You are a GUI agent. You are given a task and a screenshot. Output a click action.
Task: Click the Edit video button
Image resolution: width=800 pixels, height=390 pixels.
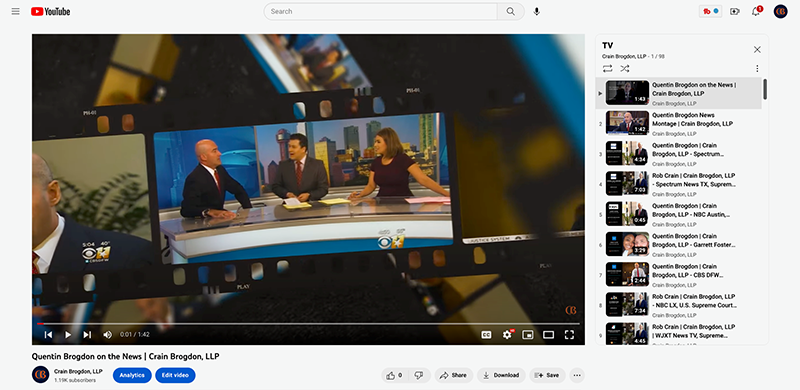pyautogui.click(x=175, y=375)
